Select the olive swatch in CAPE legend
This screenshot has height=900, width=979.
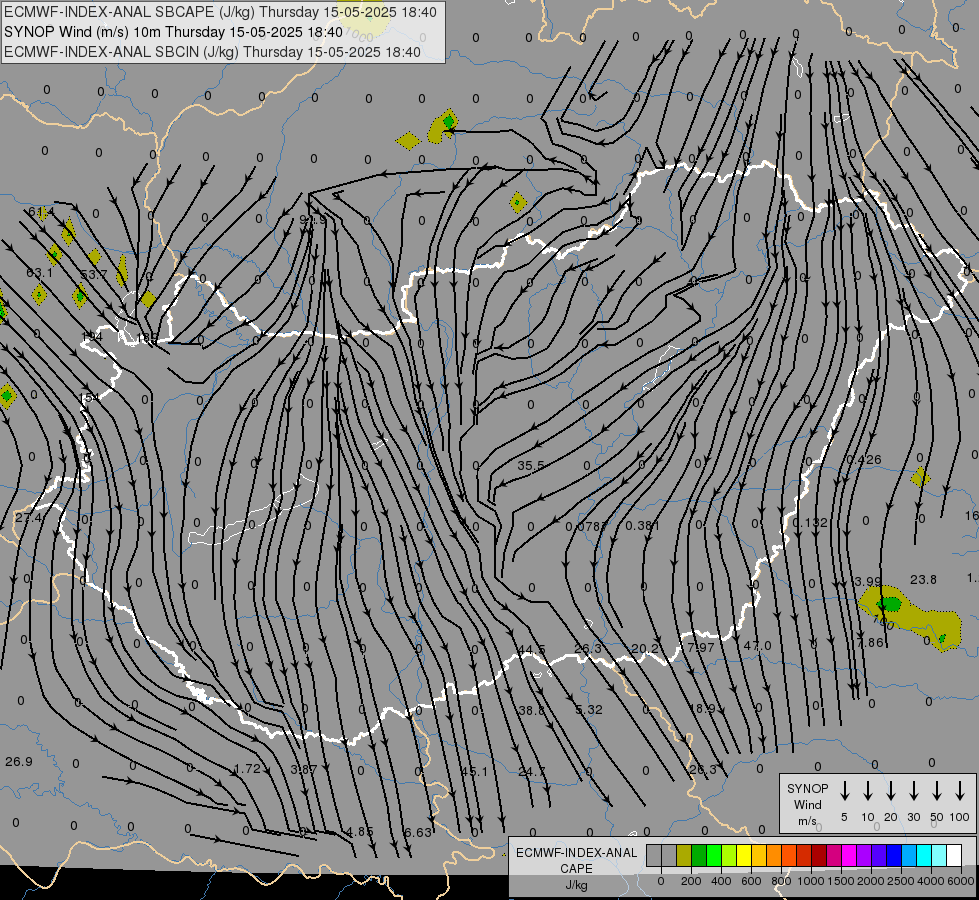684,856
